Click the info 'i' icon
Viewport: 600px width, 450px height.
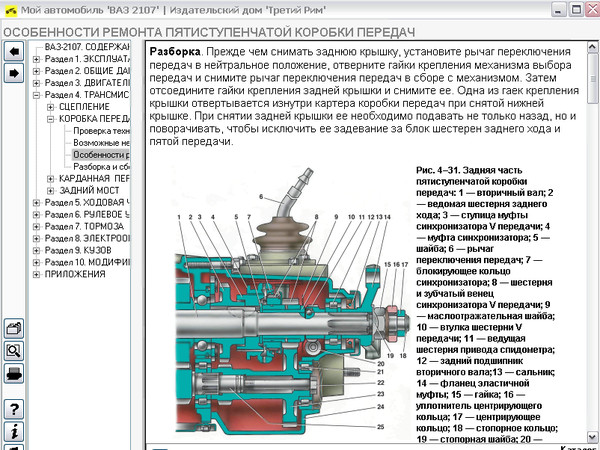(14, 431)
